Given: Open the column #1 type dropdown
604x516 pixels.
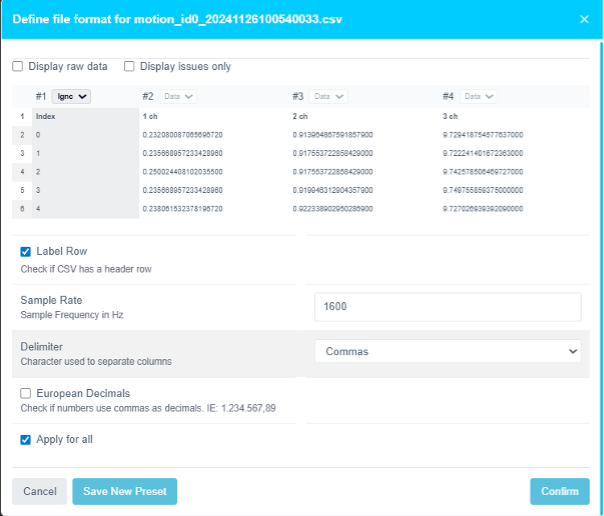Looking at the screenshot, I should tap(71, 96).
